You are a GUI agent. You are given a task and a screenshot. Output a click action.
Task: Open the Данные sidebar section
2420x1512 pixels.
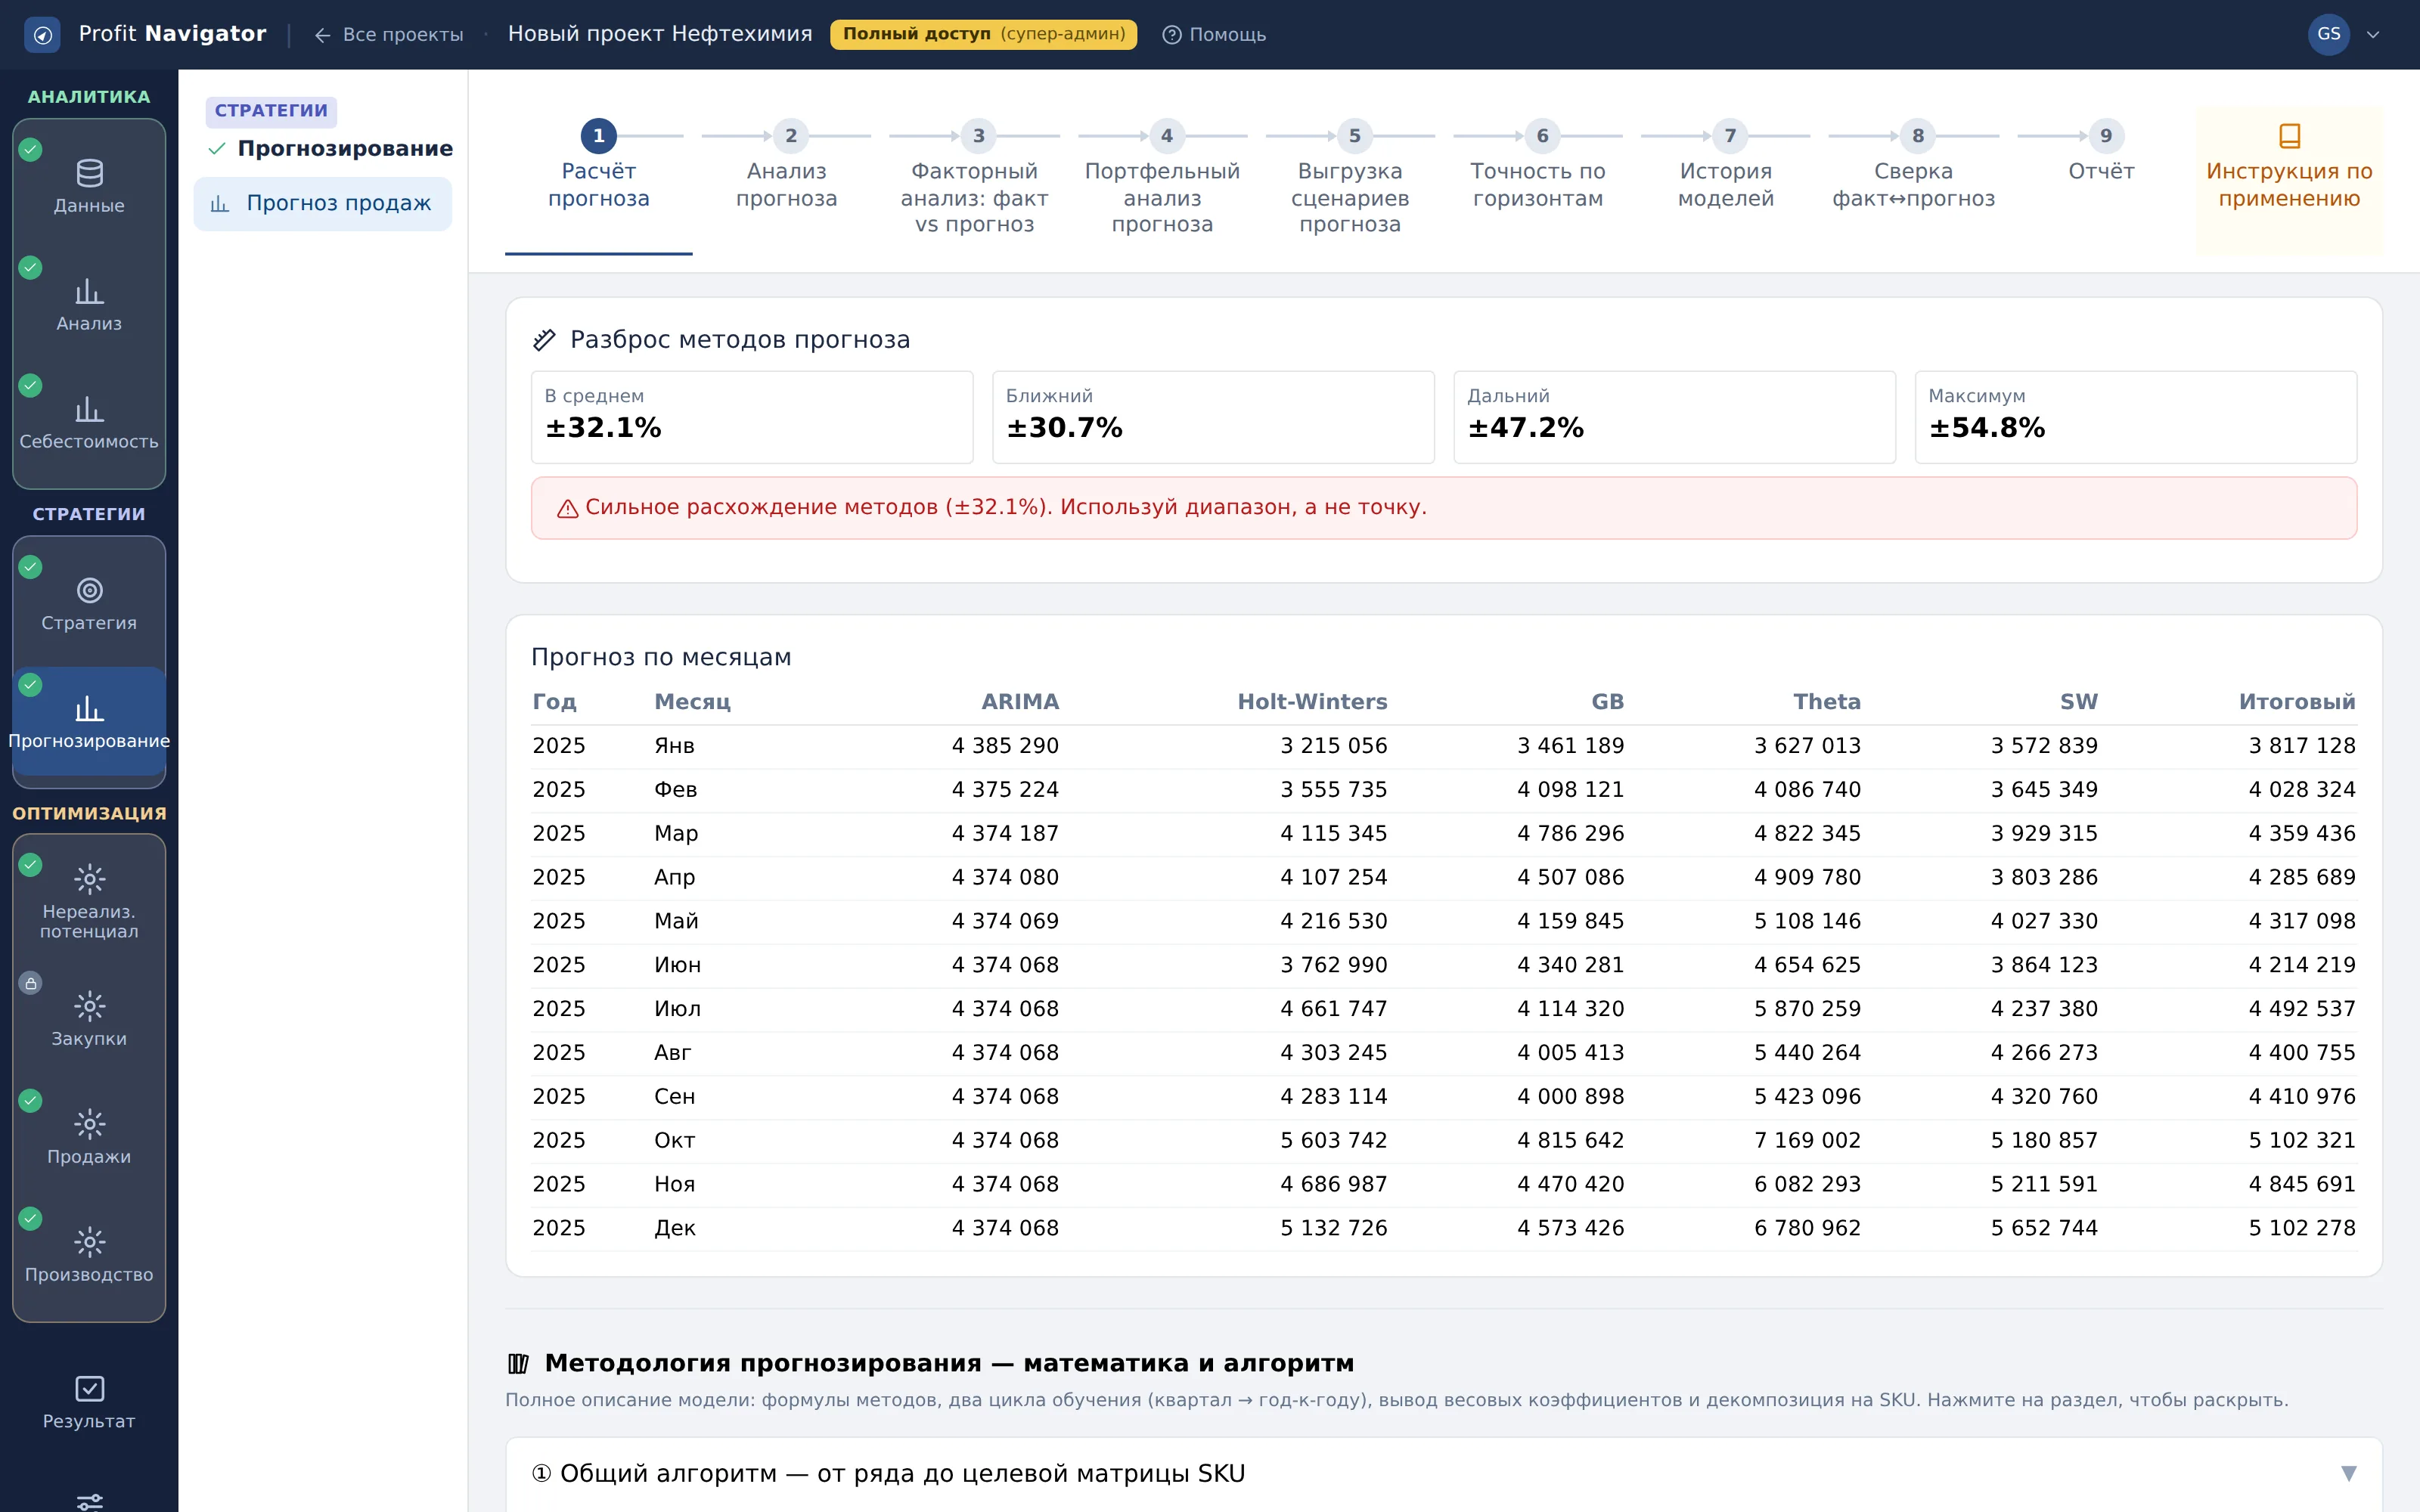point(89,186)
